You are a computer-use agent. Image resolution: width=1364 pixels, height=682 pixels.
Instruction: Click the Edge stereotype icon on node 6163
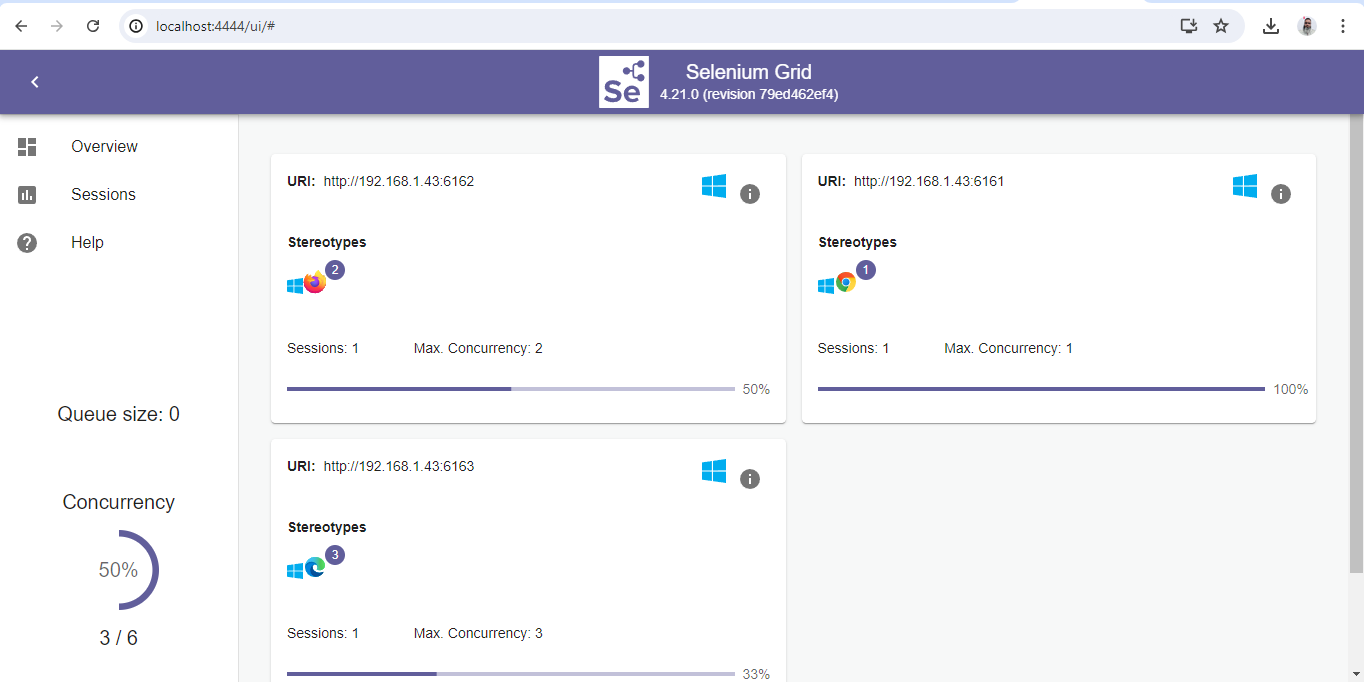pos(316,566)
